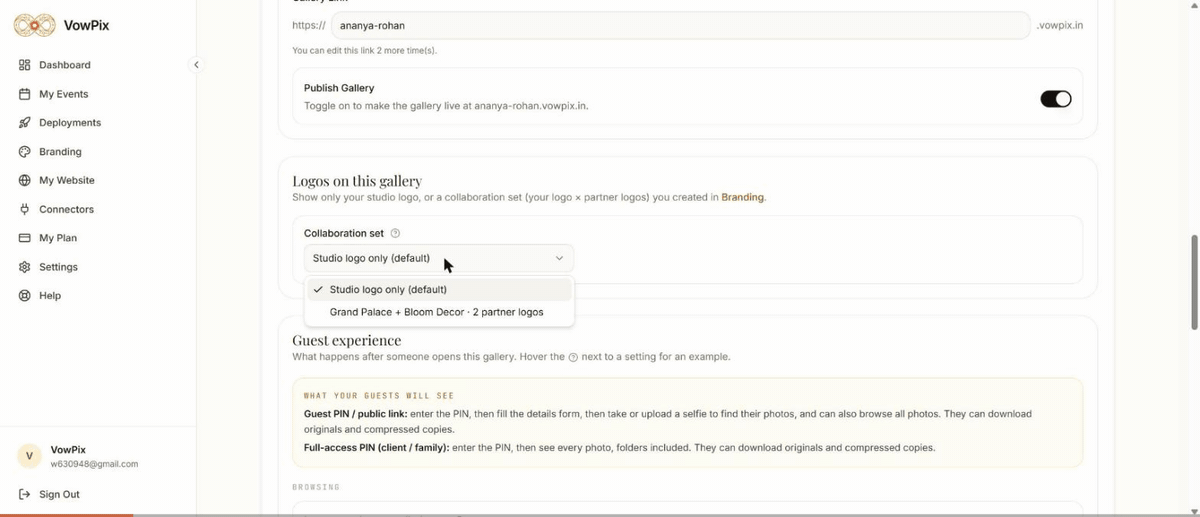Click the BROWSING section label

point(316,487)
